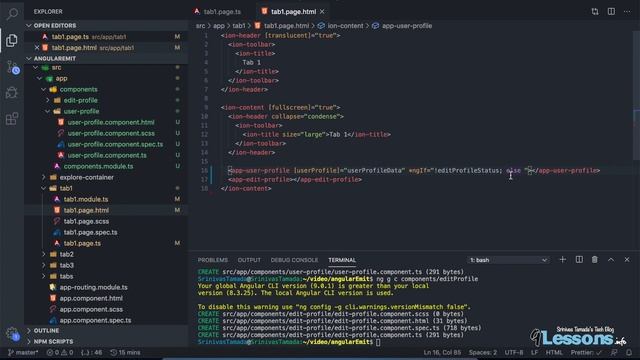Screen dimensions: 640x360
Task: Open the bash terminal selector dropdown
Action: coord(508,260)
